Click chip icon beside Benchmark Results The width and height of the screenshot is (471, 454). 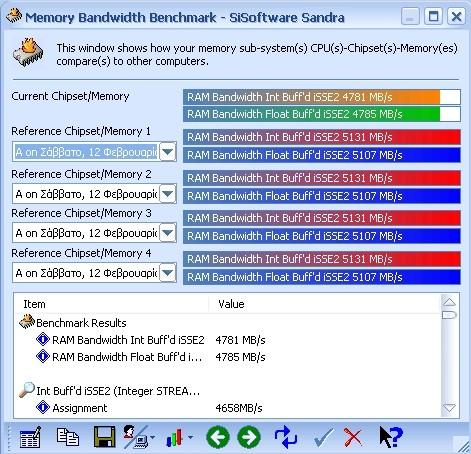pos(27,322)
